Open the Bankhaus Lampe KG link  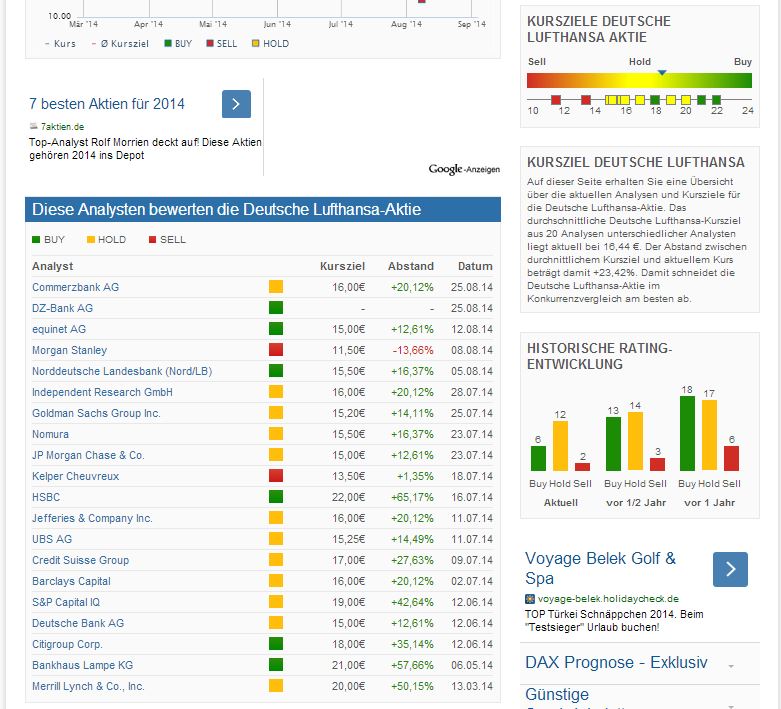[82, 665]
